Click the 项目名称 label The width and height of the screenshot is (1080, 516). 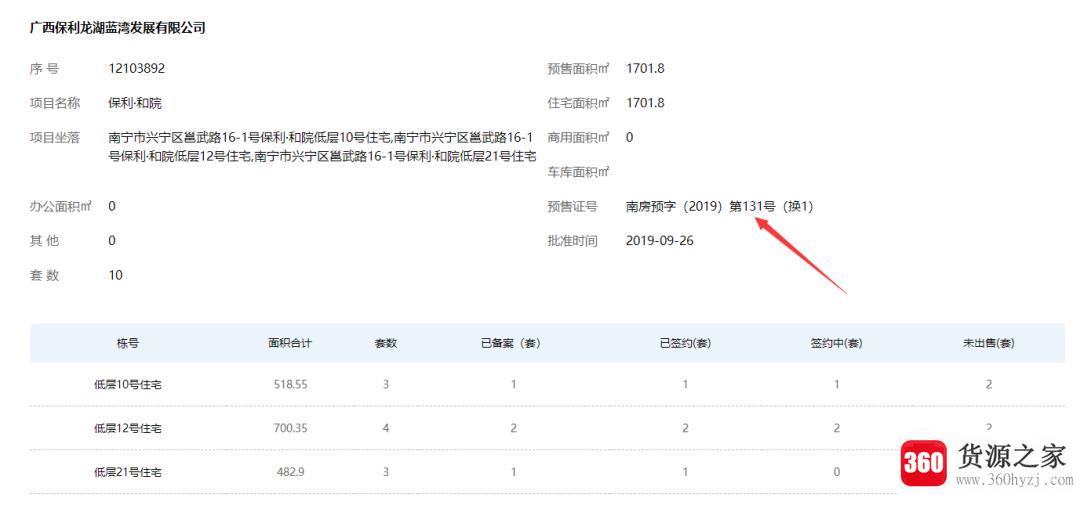point(54,103)
